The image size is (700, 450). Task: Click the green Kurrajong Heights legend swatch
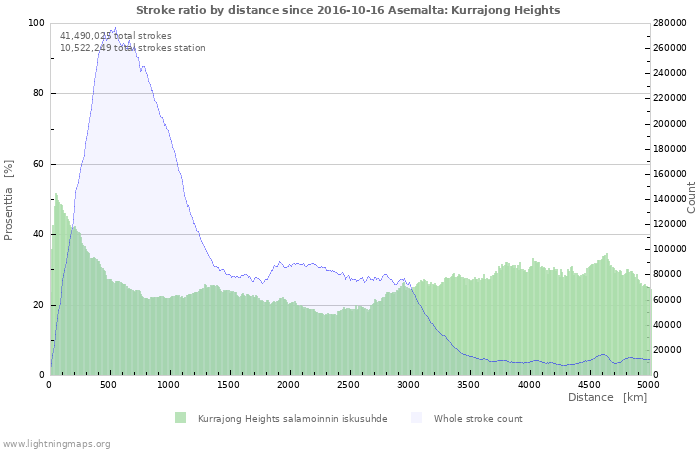(180, 418)
